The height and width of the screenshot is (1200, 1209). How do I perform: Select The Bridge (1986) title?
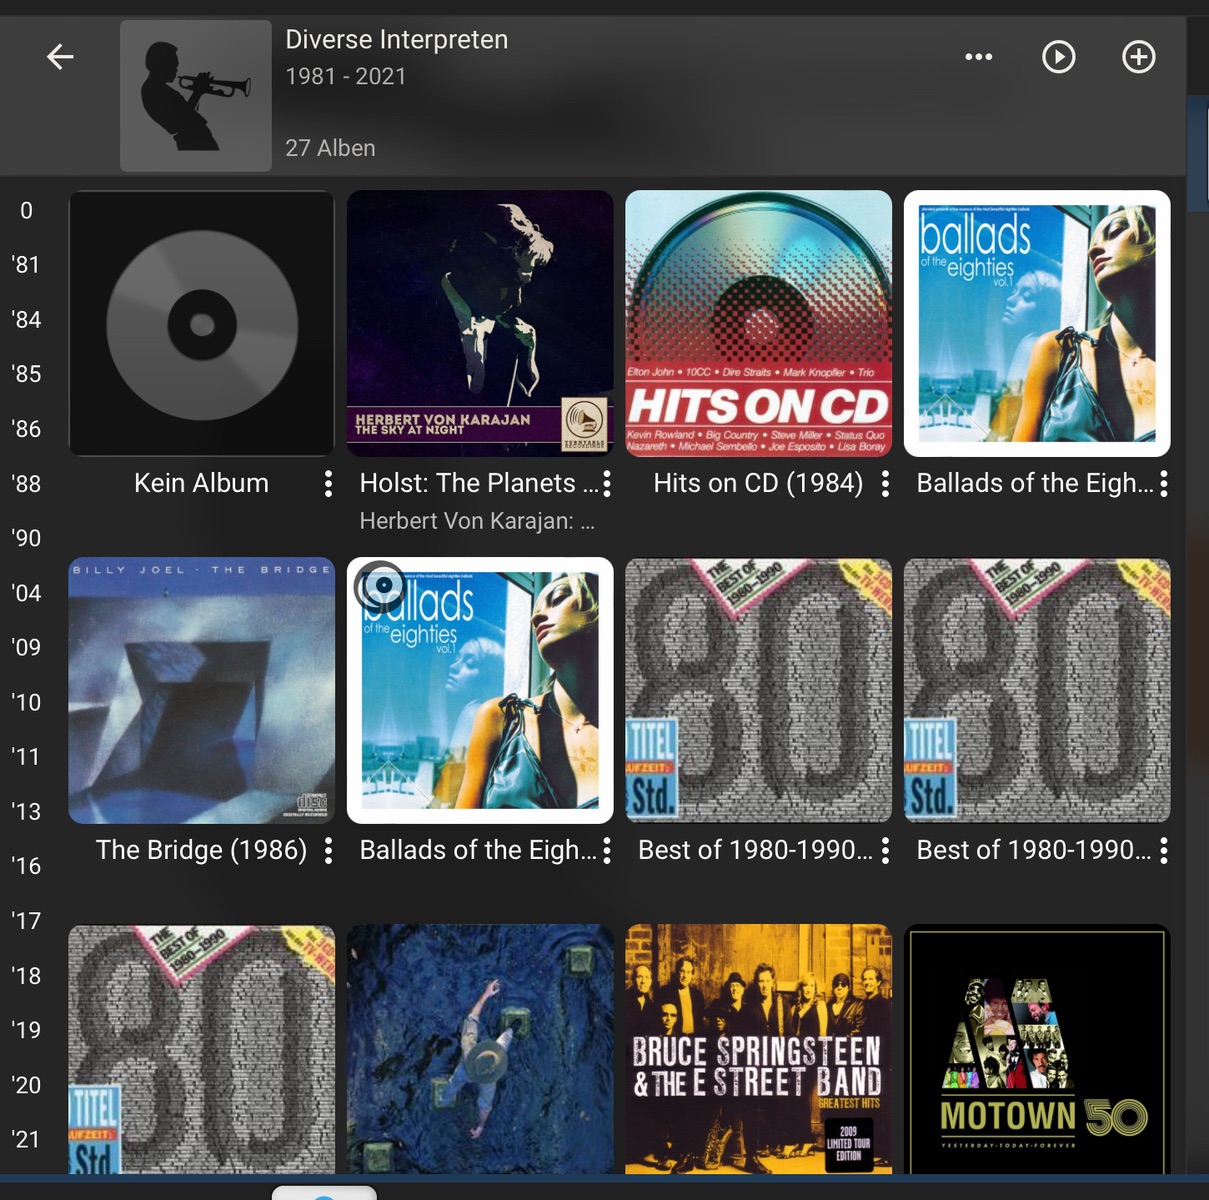point(201,851)
